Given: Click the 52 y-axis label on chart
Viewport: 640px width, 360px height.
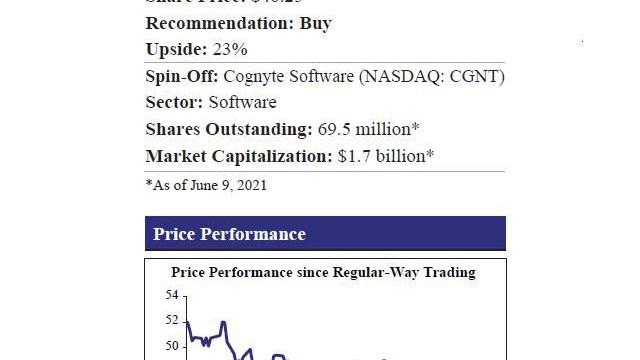Looking at the screenshot, I should point(172,320).
